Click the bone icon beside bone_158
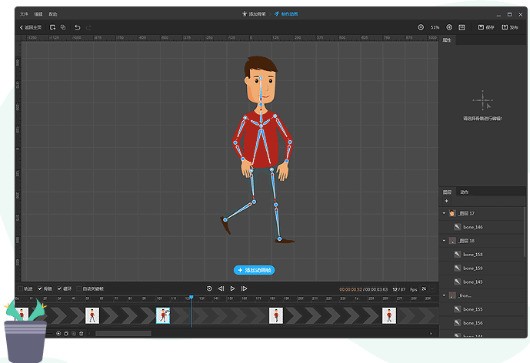Image resolution: width=530 pixels, height=363 pixels. pos(457,254)
